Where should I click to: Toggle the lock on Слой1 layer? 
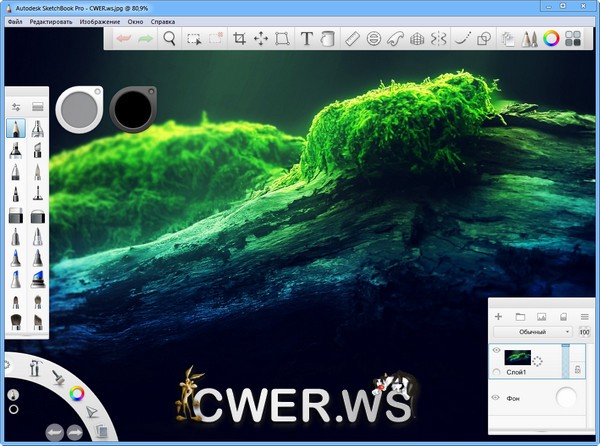[576, 370]
